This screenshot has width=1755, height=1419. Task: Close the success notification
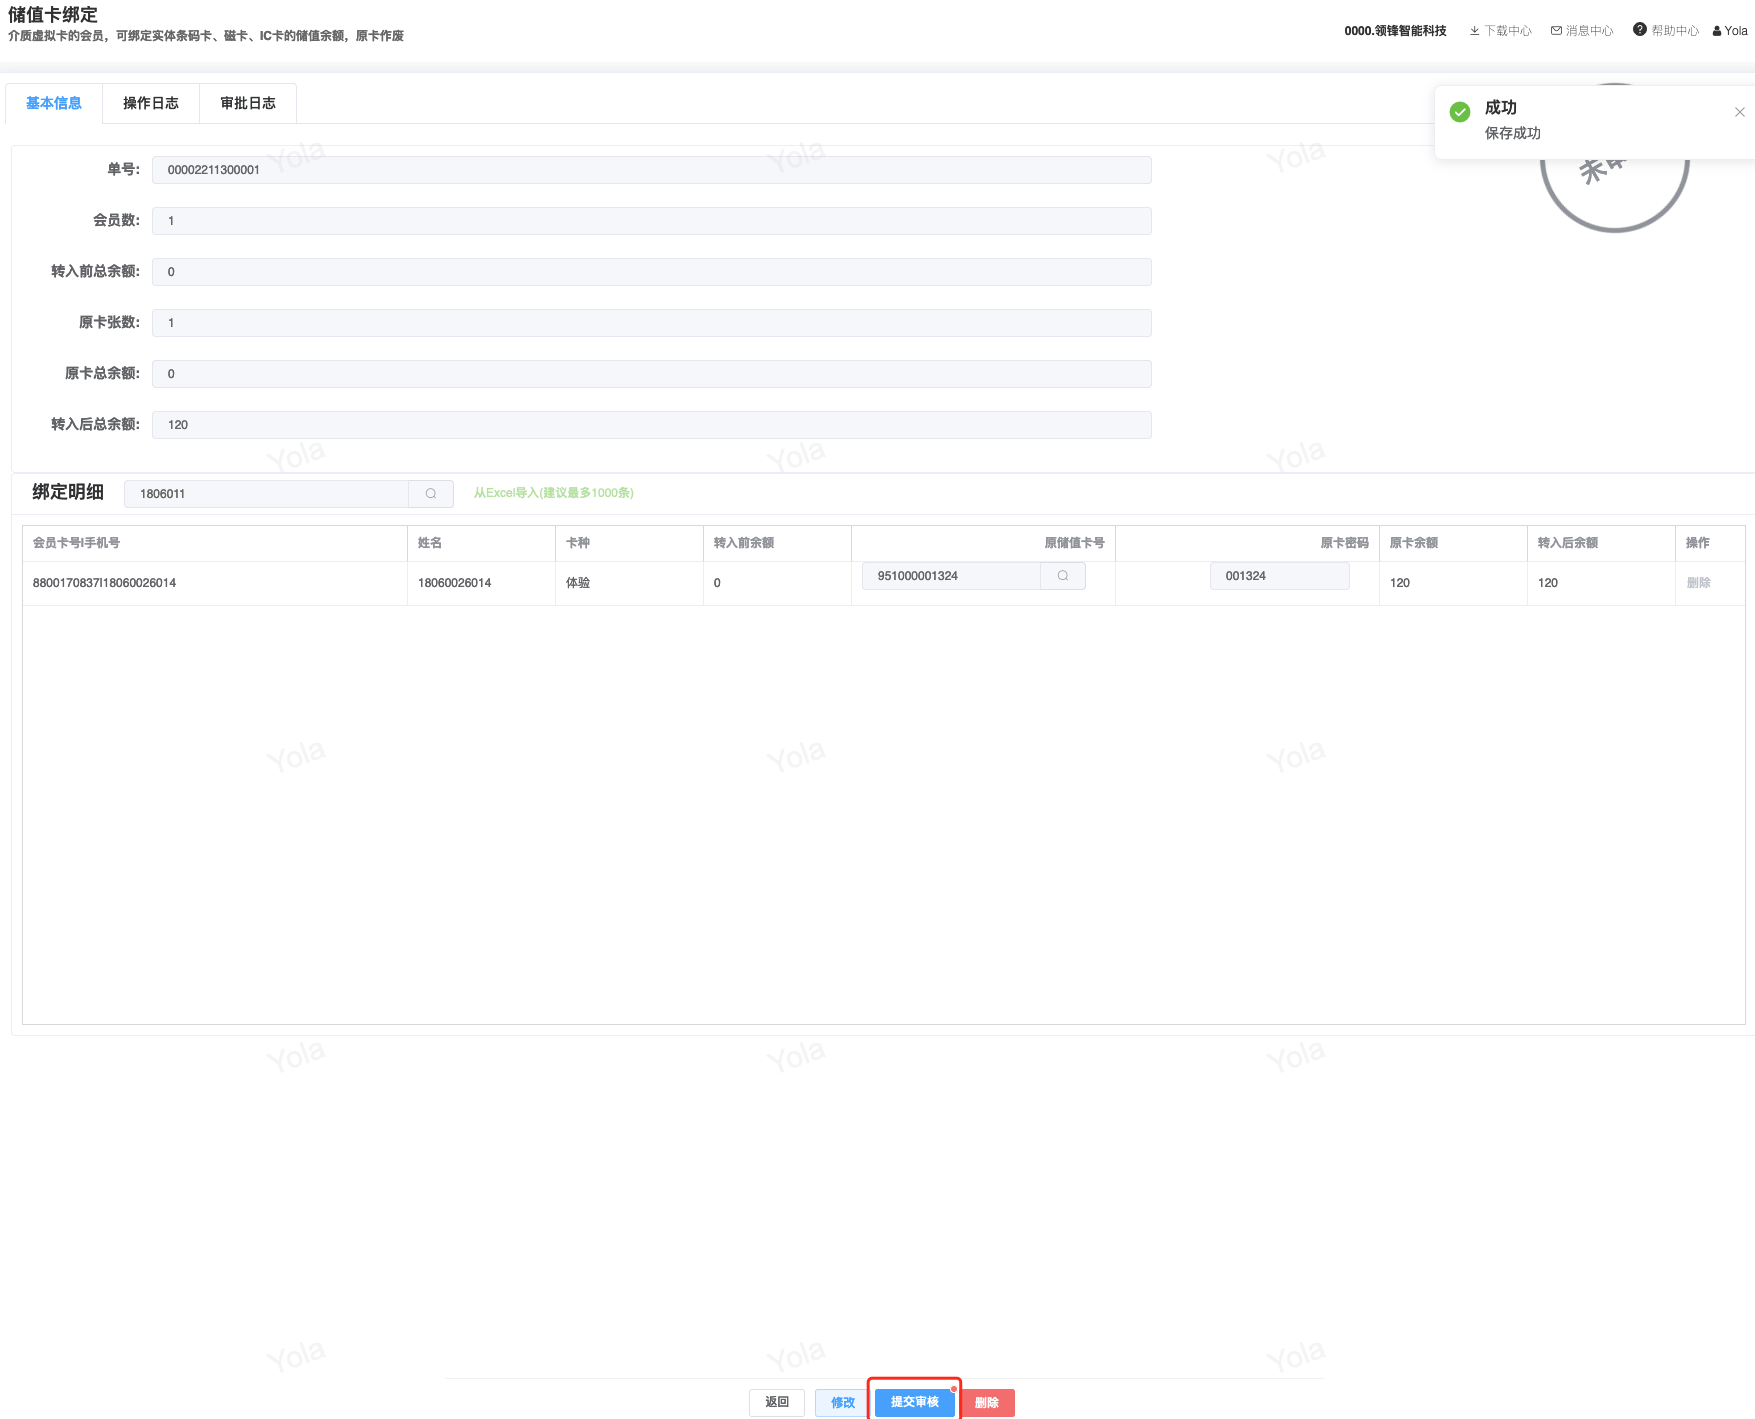click(x=1740, y=112)
